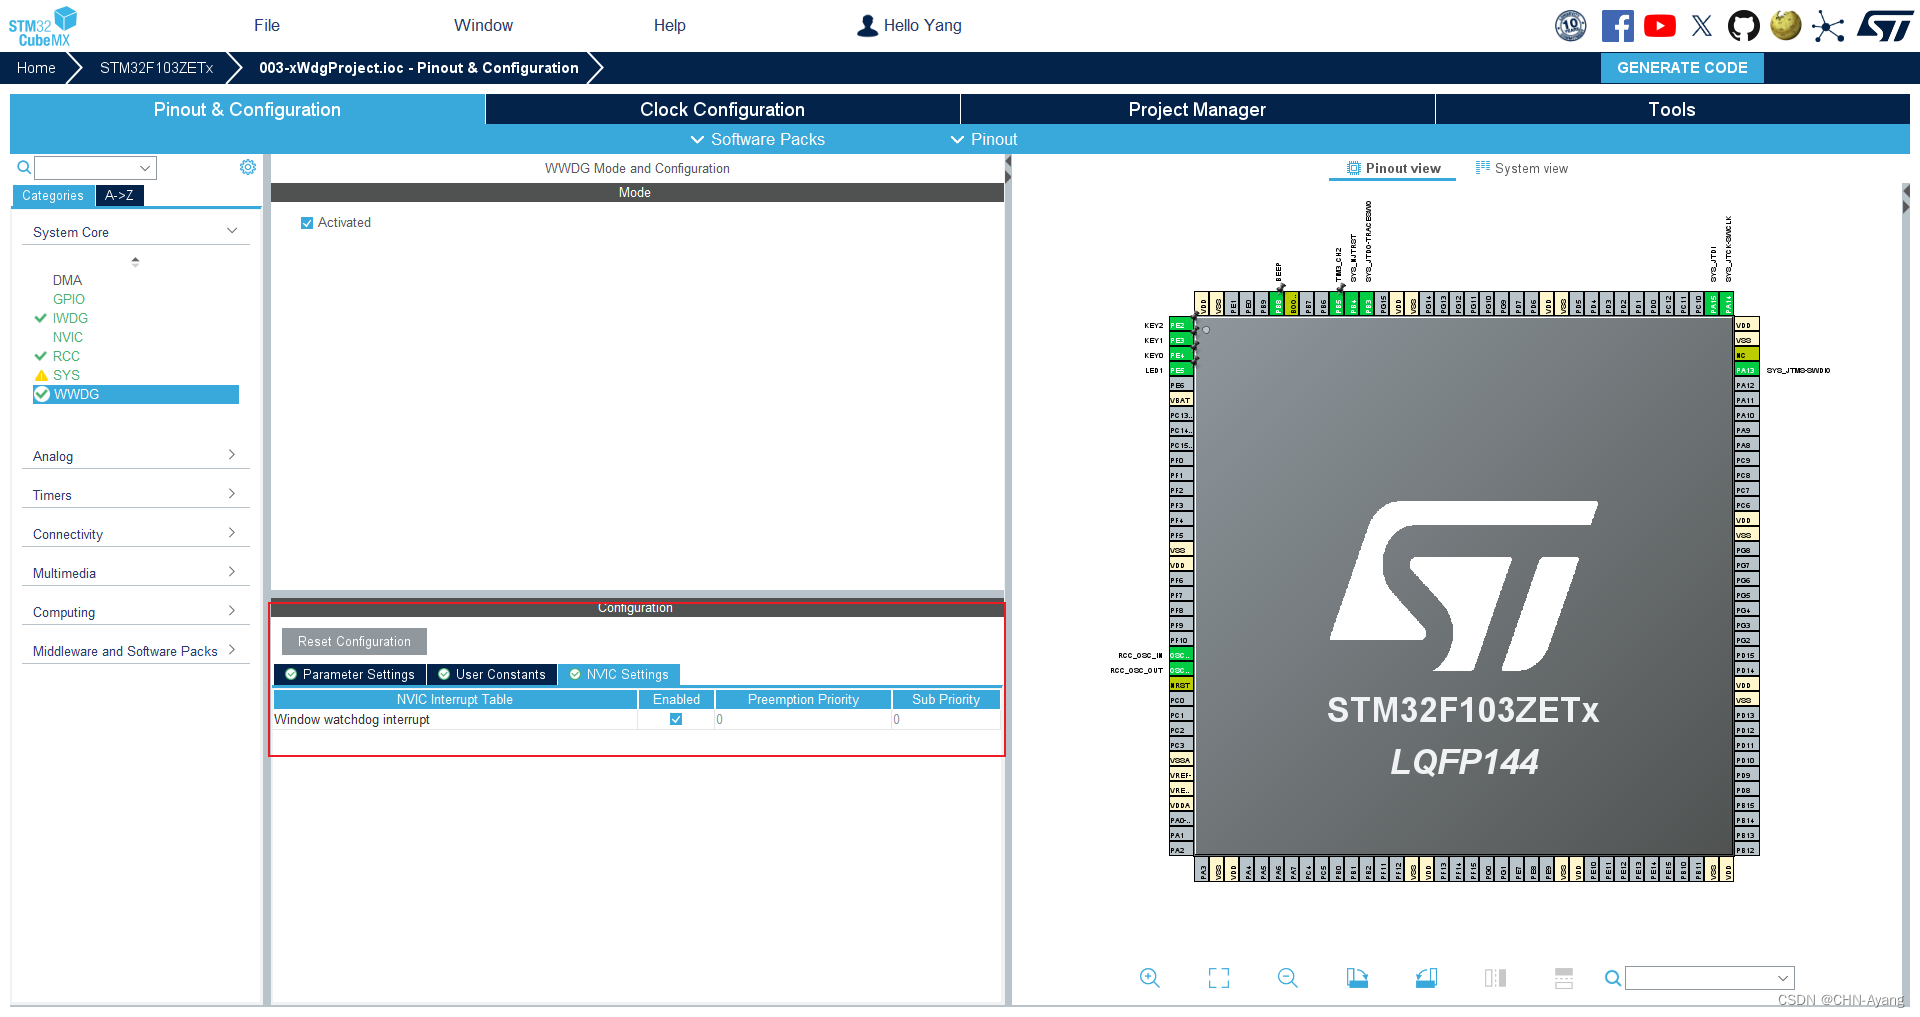Expand the Software Packs dropdown
Image resolution: width=1920 pixels, height=1017 pixels.
pyautogui.click(x=758, y=139)
